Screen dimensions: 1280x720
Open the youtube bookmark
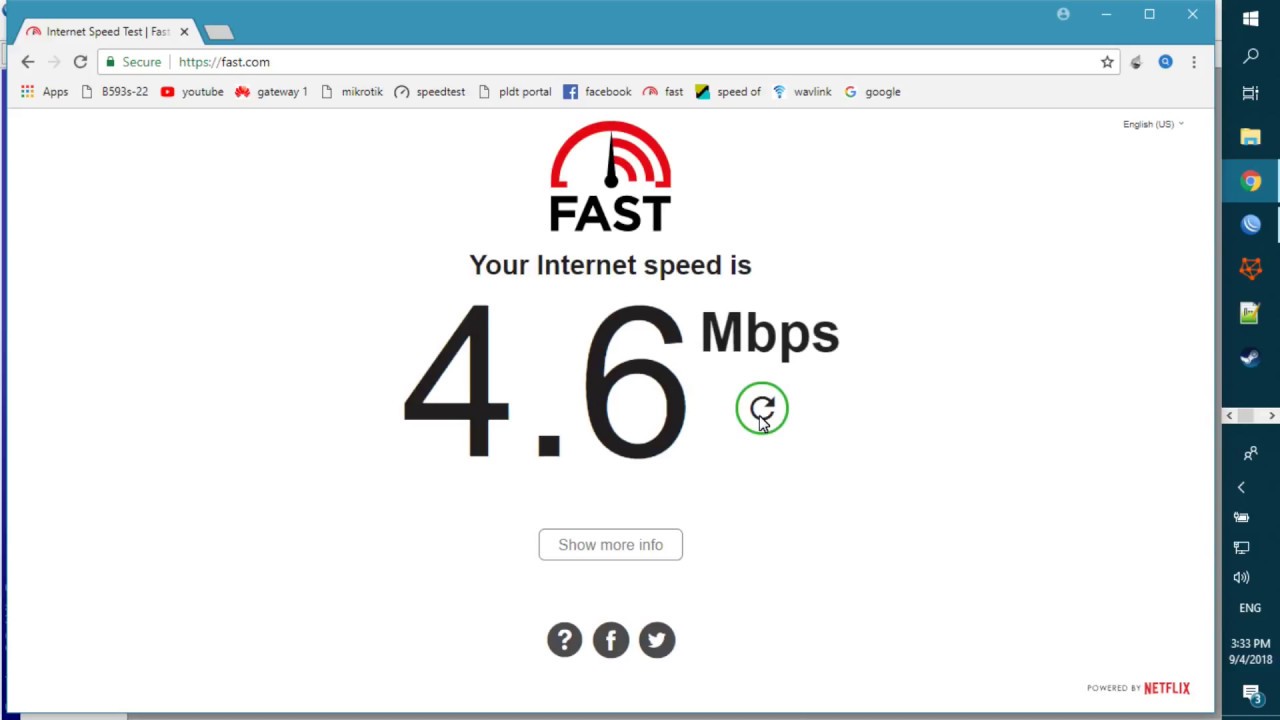(192, 92)
